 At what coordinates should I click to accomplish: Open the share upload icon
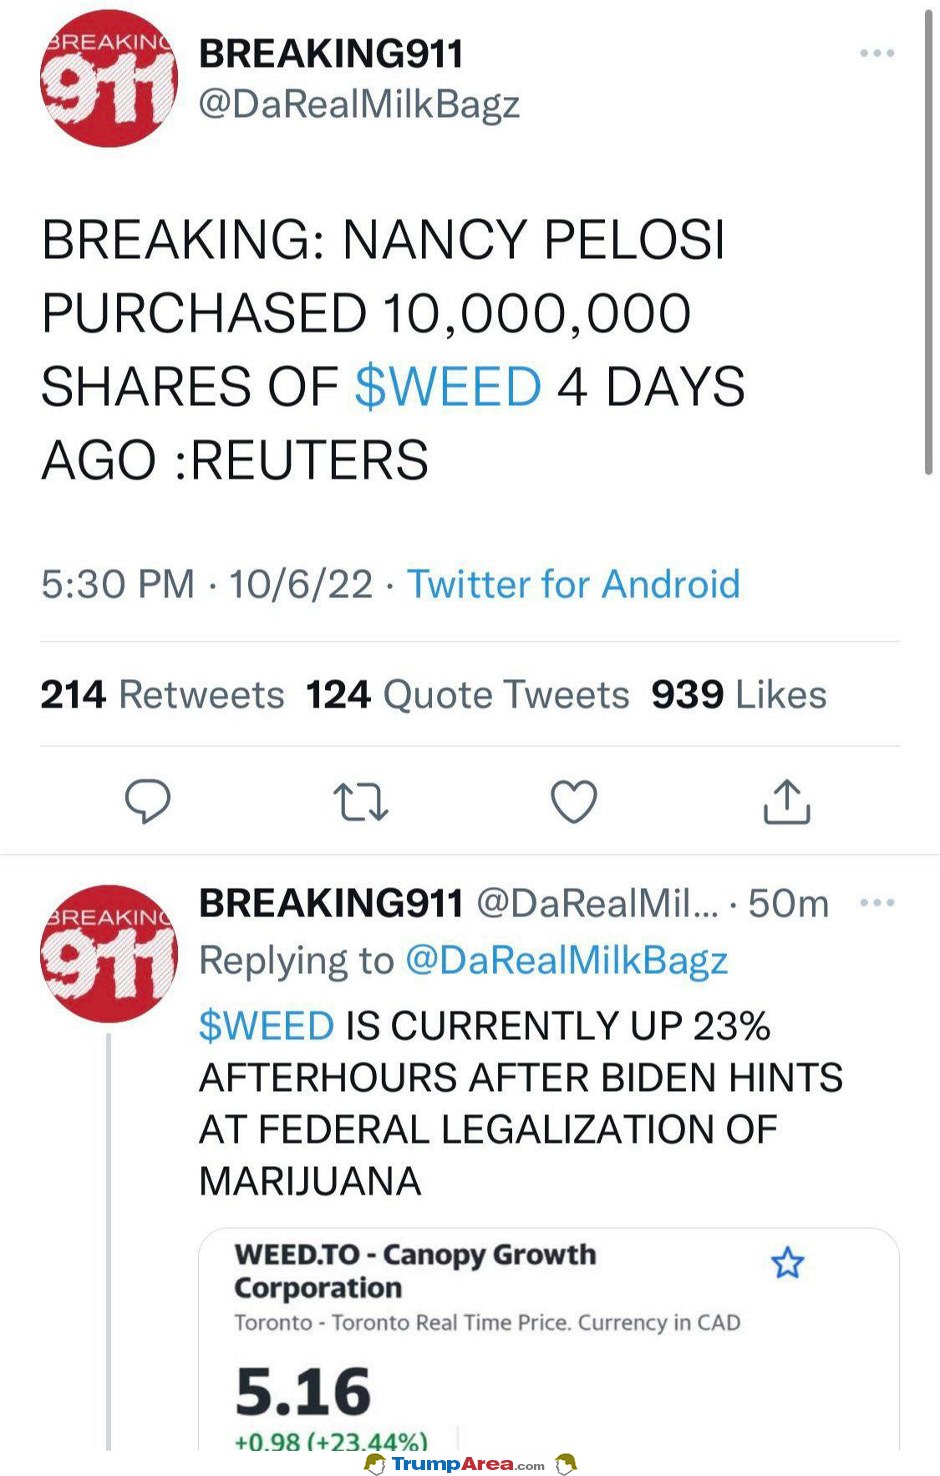point(787,801)
